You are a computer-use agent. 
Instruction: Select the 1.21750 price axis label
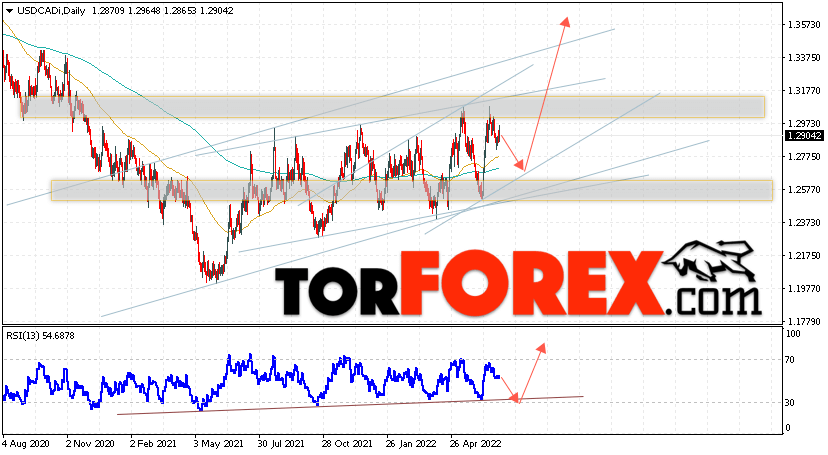tap(804, 255)
